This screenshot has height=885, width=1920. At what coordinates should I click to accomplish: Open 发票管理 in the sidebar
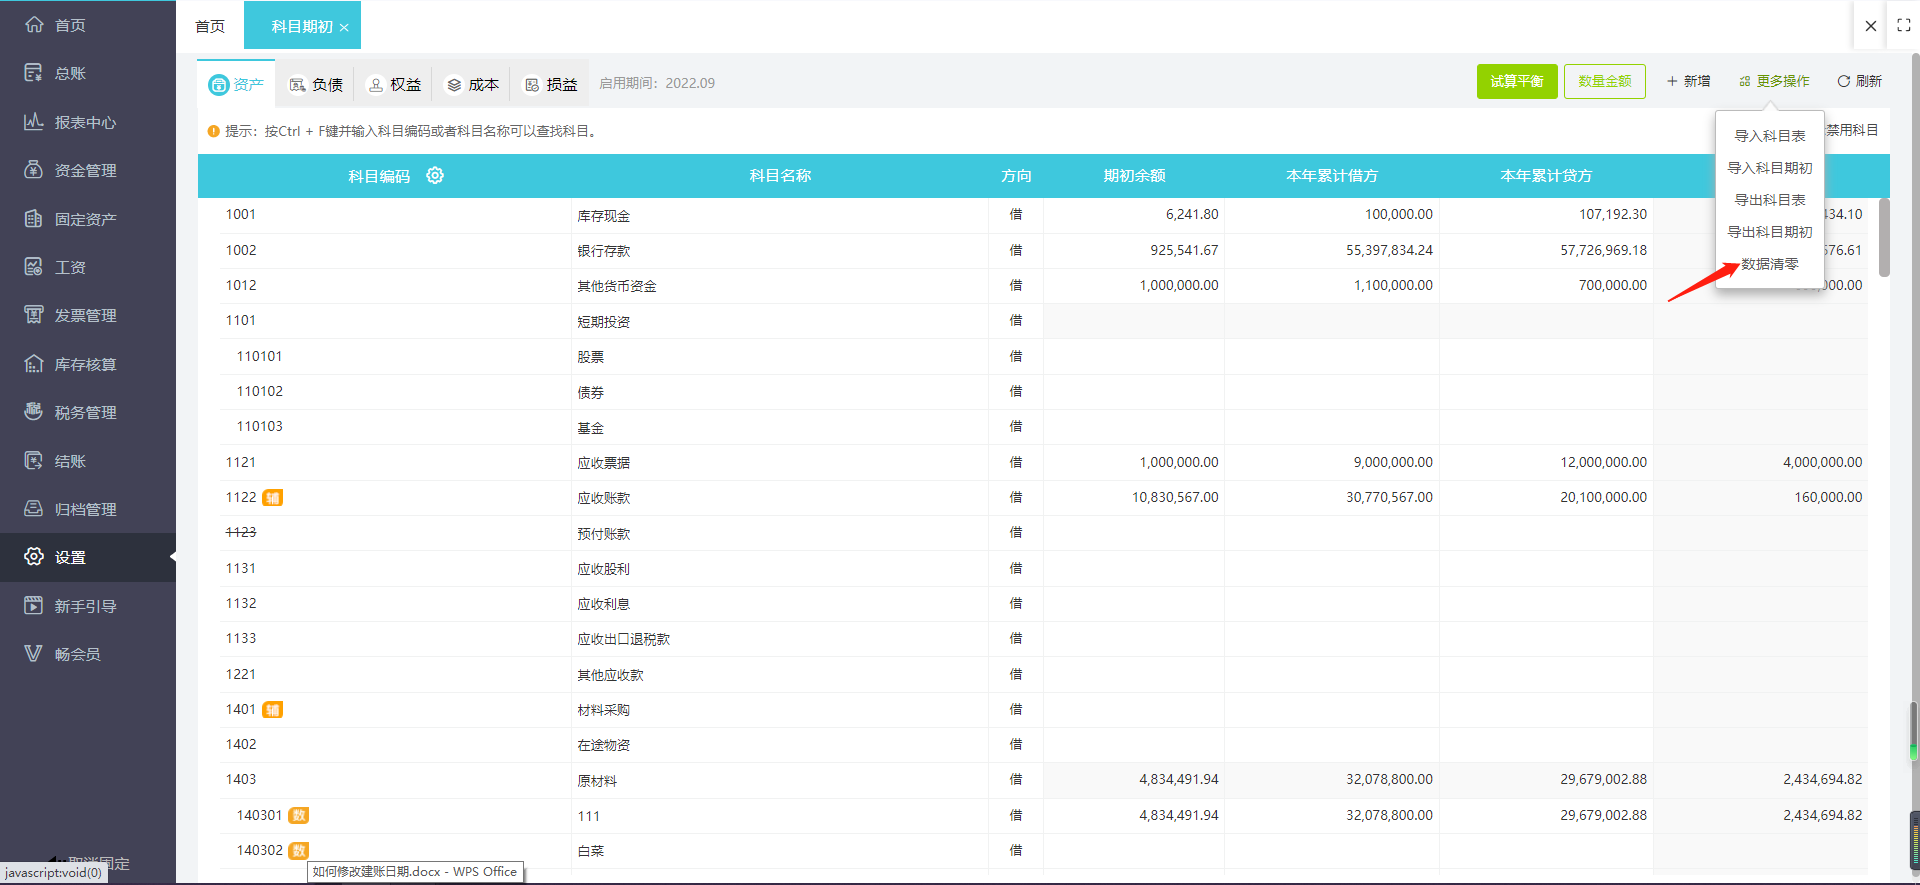pyautogui.click(x=85, y=316)
